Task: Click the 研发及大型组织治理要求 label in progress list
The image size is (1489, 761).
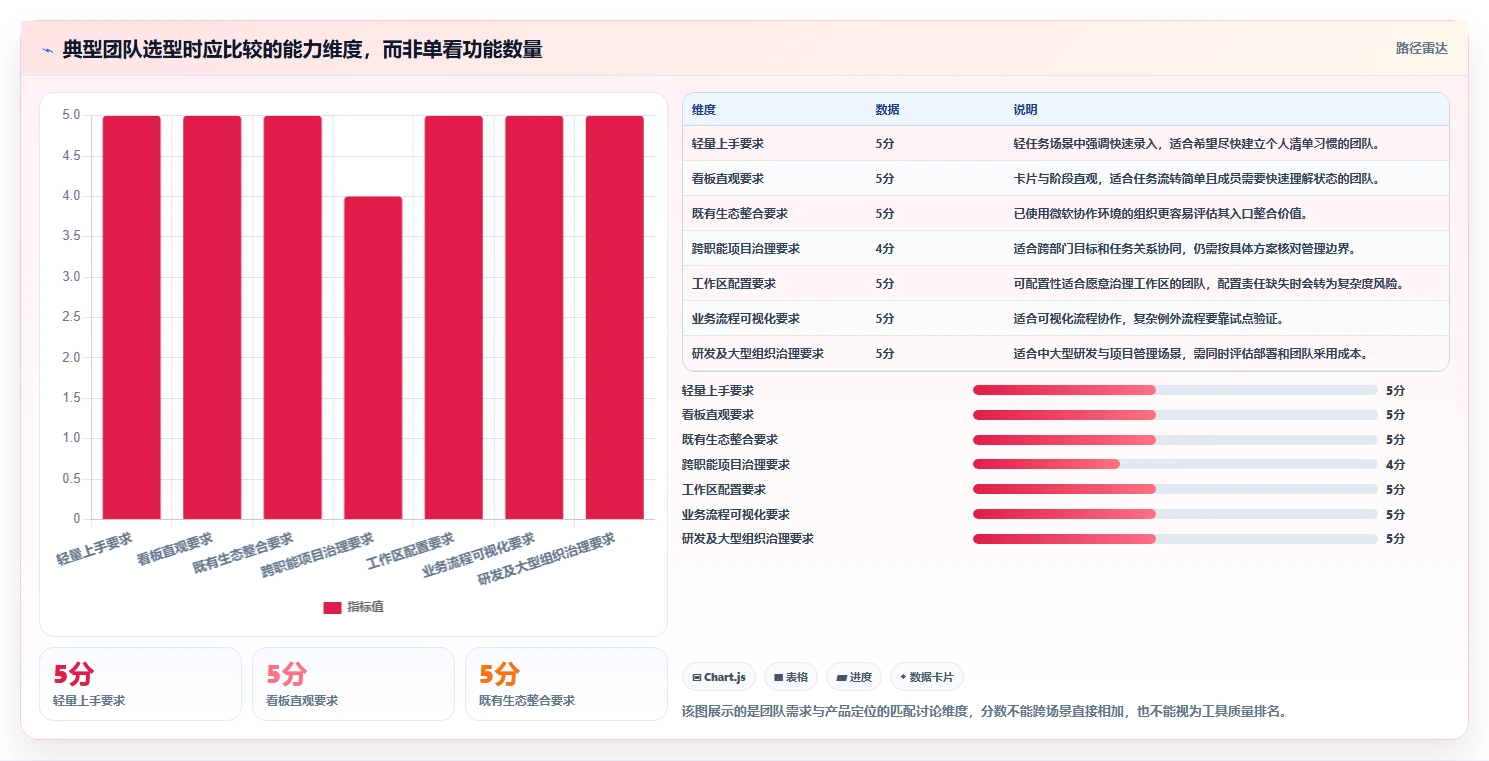Action: click(748, 539)
